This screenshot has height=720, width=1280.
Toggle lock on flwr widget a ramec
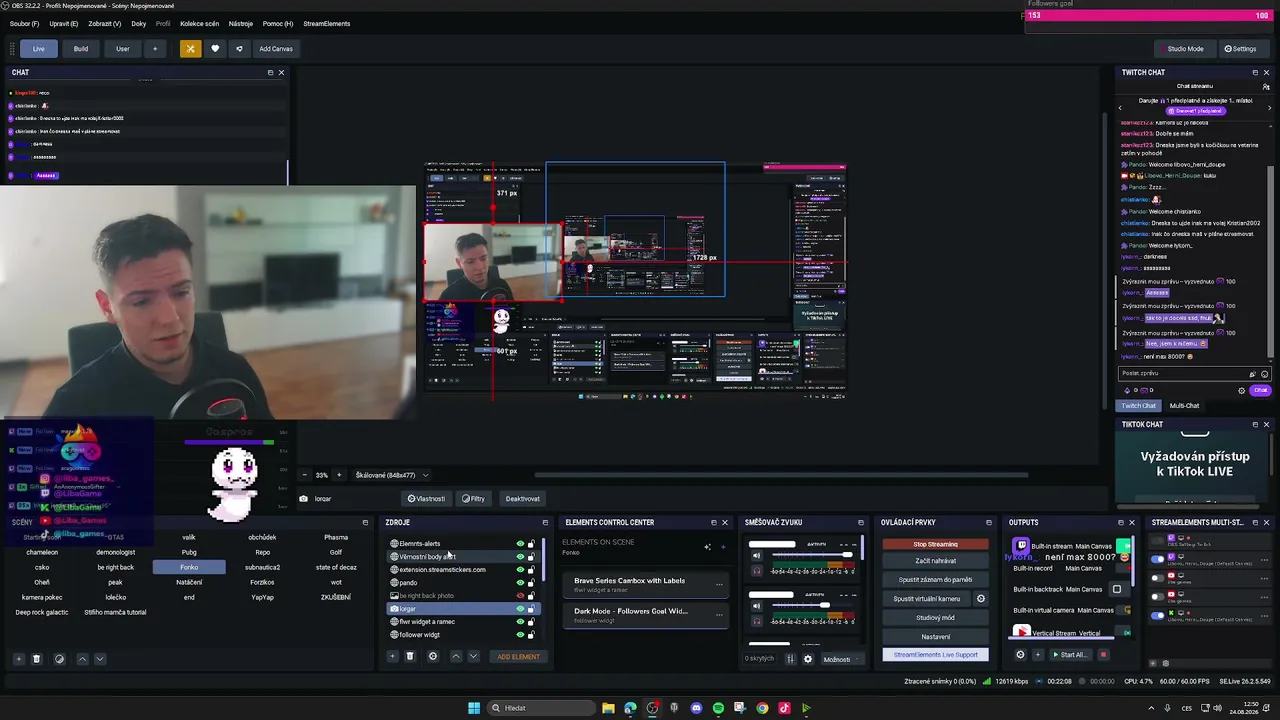531,622
